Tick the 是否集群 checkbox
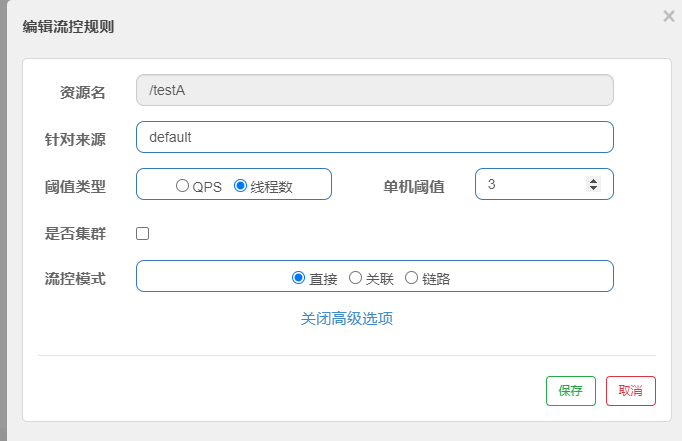 (142, 234)
